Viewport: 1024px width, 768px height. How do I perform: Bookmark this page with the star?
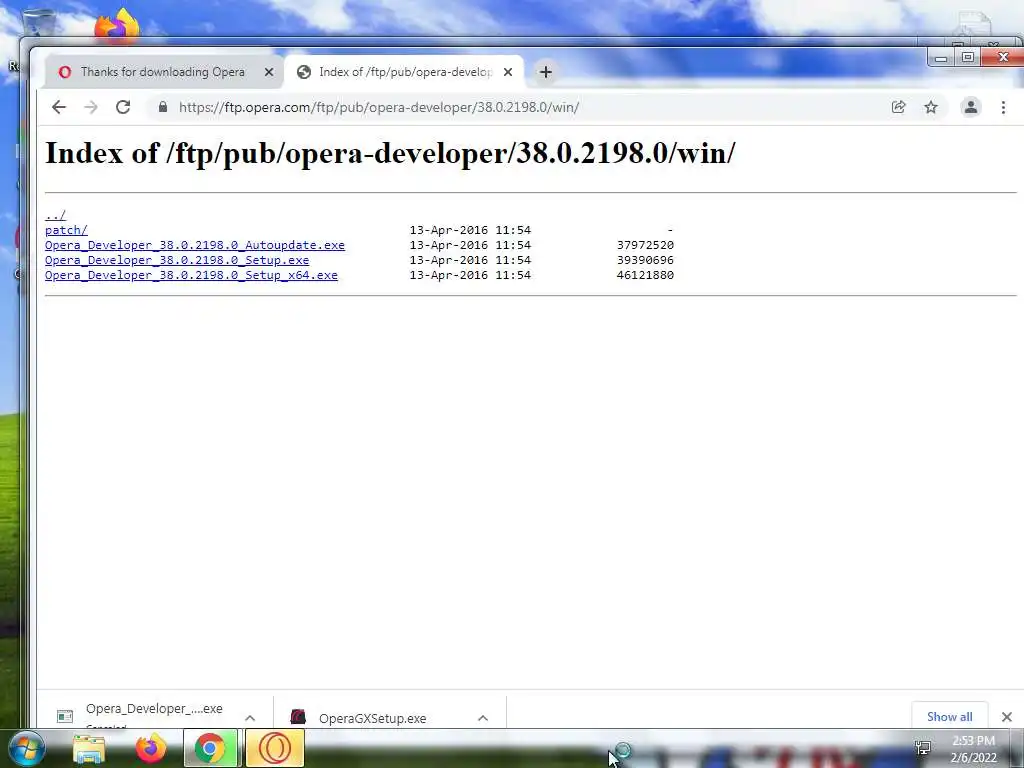coord(931,107)
